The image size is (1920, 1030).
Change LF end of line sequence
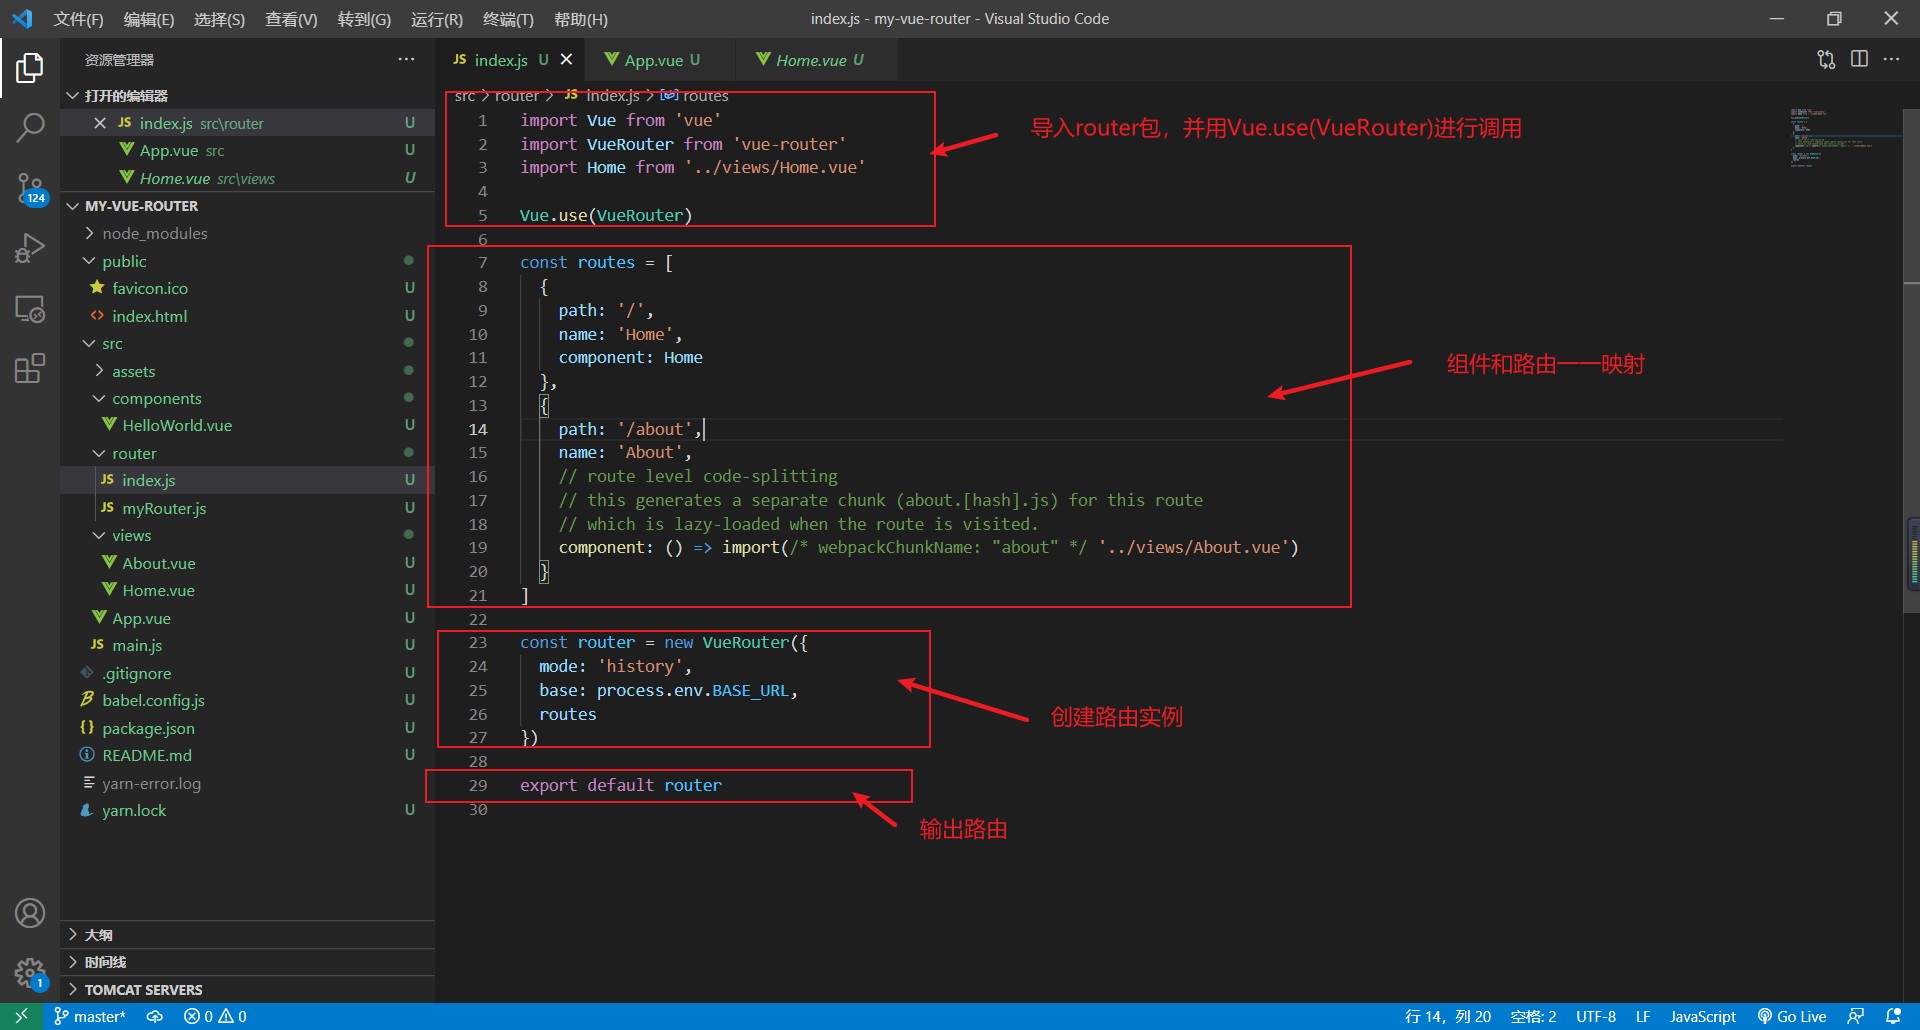tap(1643, 1016)
